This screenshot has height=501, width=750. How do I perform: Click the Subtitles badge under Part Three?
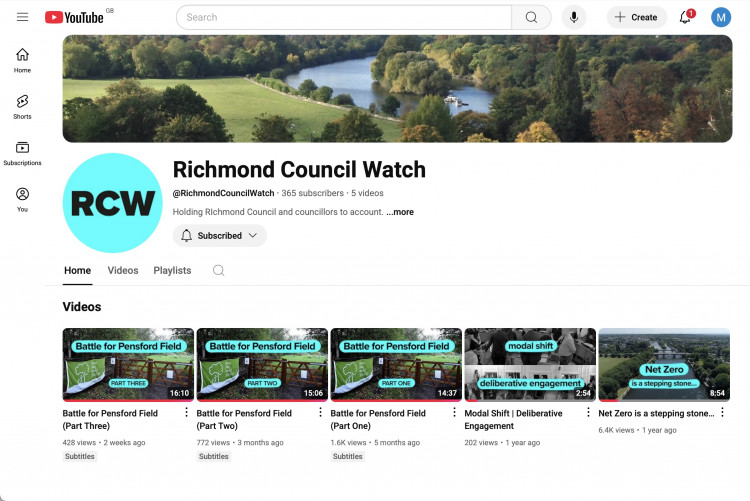[79, 456]
